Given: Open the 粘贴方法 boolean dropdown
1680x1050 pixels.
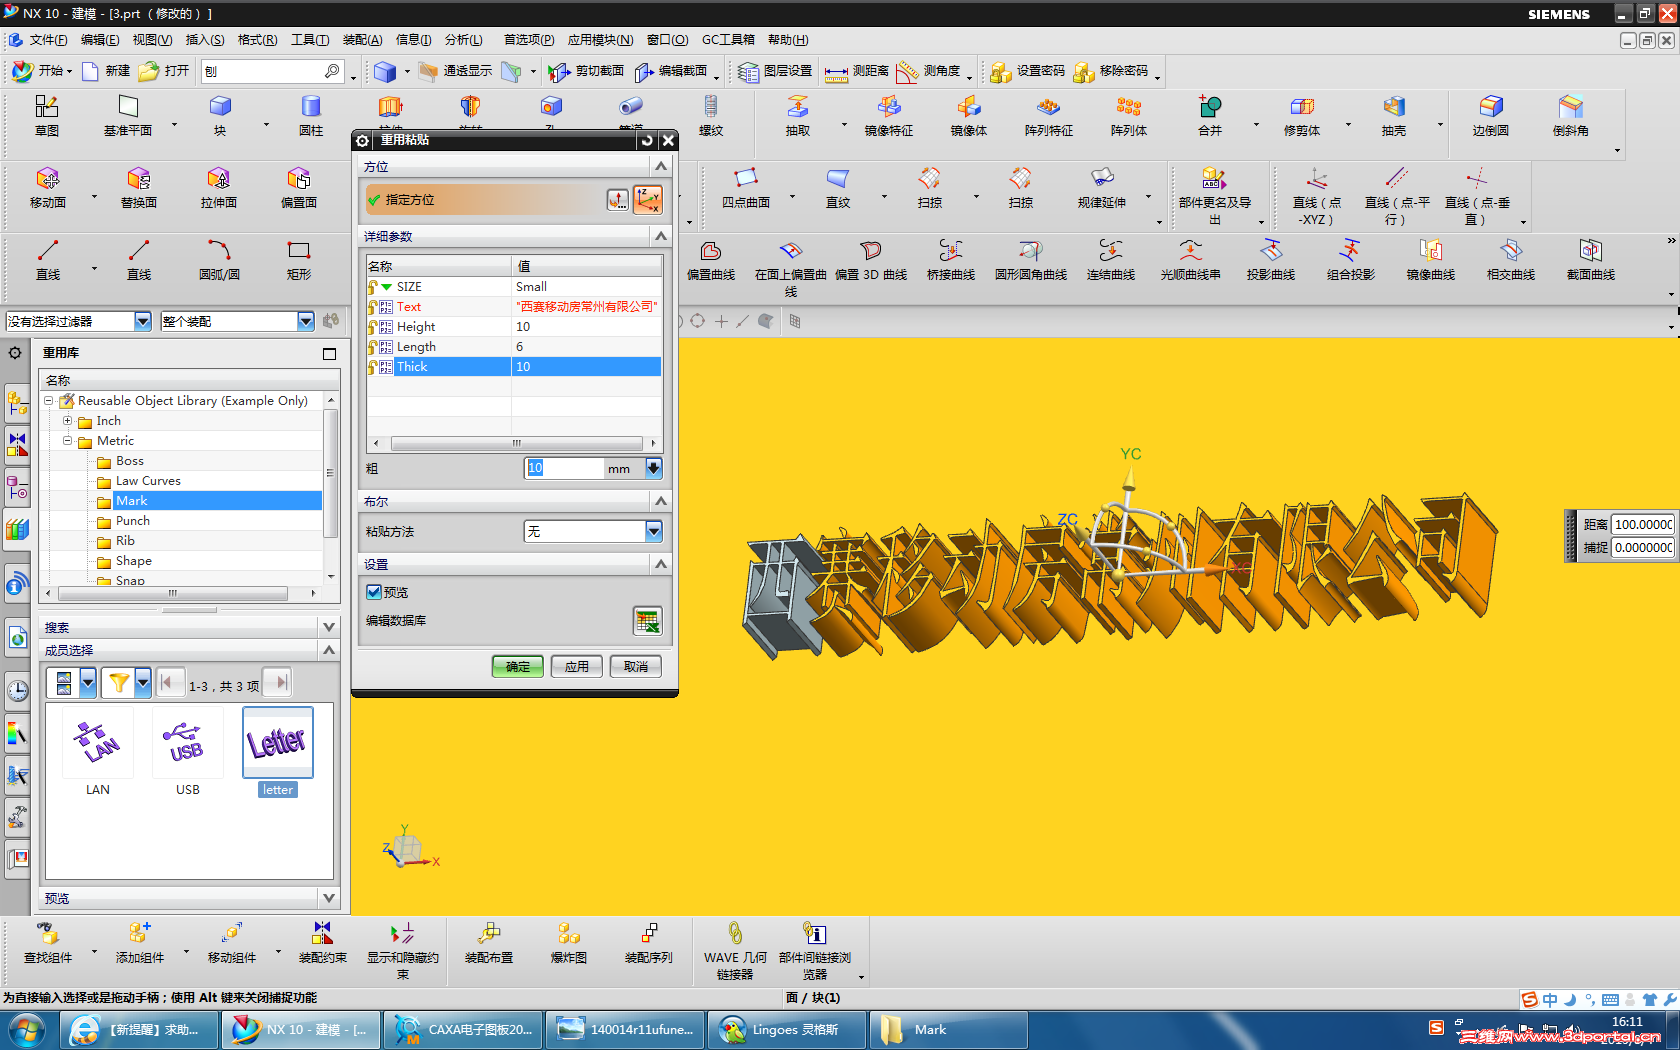Looking at the screenshot, I should 653,531.
